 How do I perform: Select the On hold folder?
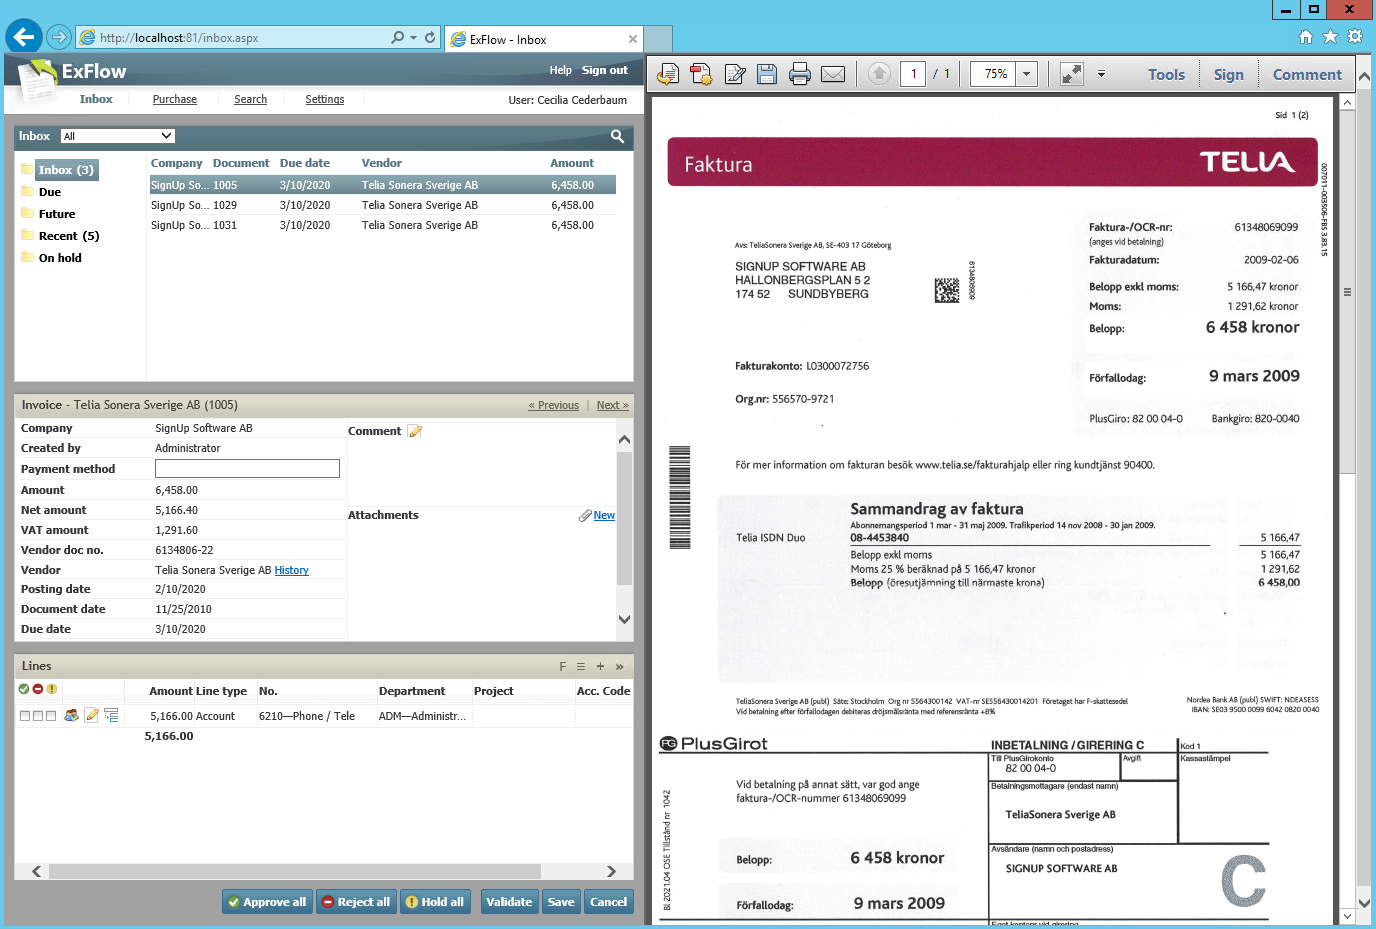(60, 258)
